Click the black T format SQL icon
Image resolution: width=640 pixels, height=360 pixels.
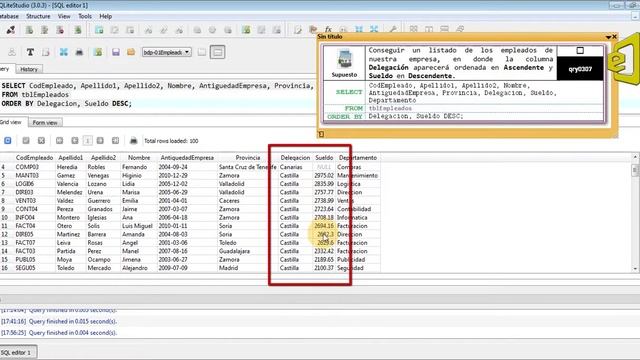(30, 52)
